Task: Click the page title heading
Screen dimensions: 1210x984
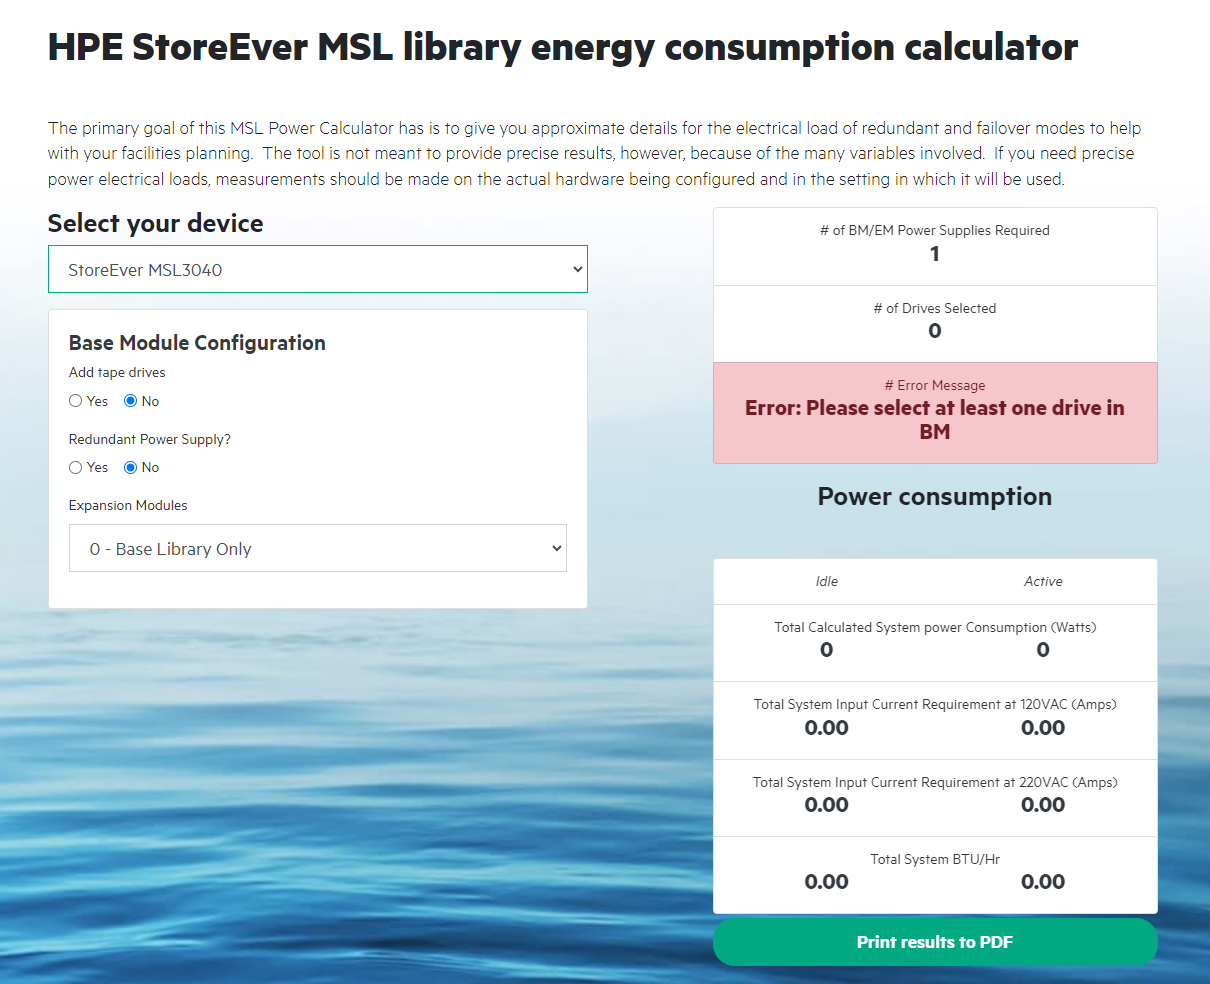Action: 563,47
